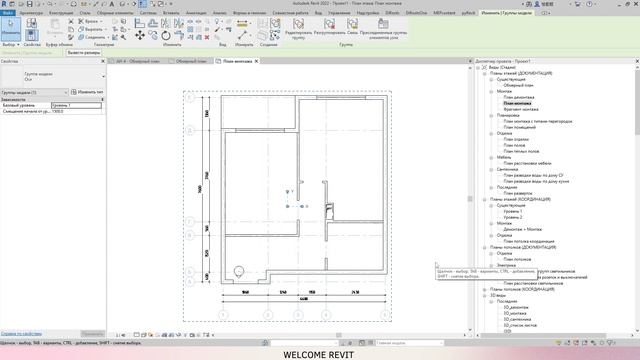
Task: Open План расстановки мебели view
Action: coord(527,163)
